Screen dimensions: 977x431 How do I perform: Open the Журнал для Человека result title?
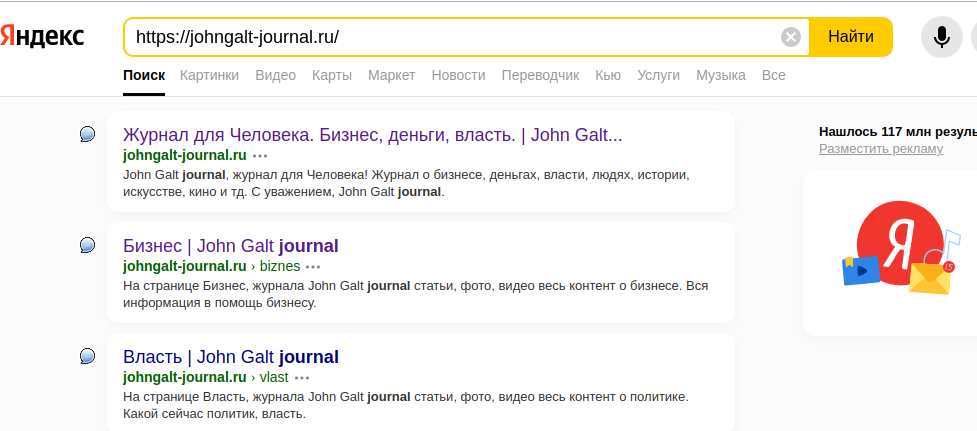click(373, 135)
